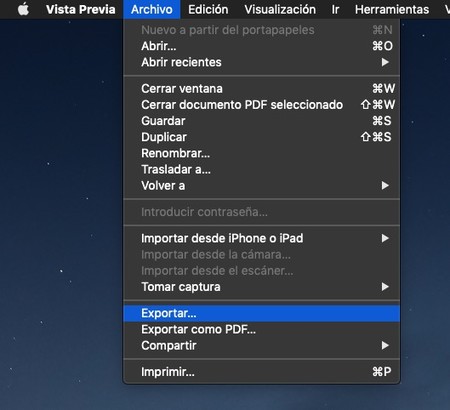Open the Herramientas menu
Screen dimensions: 450x410
pyautogui.click(x=392, y=9)
